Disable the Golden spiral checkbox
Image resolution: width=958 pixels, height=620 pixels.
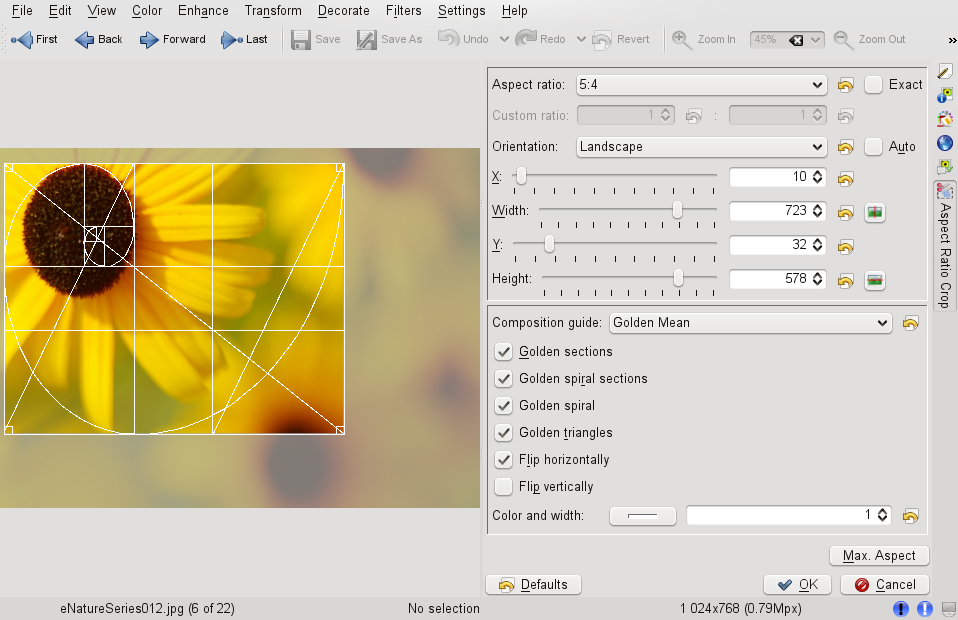point(503,405)
